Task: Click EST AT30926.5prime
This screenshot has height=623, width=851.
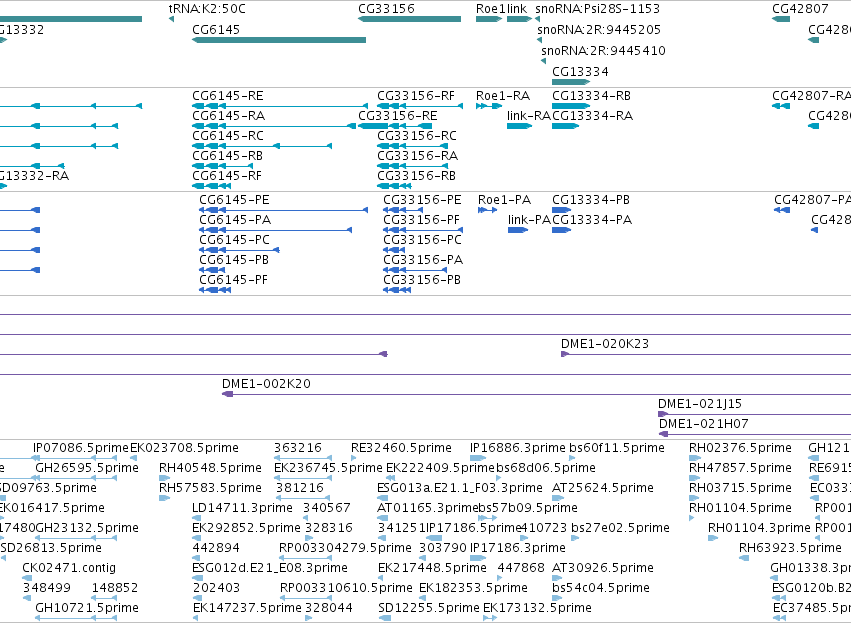Action: click(x=603, y=568)
